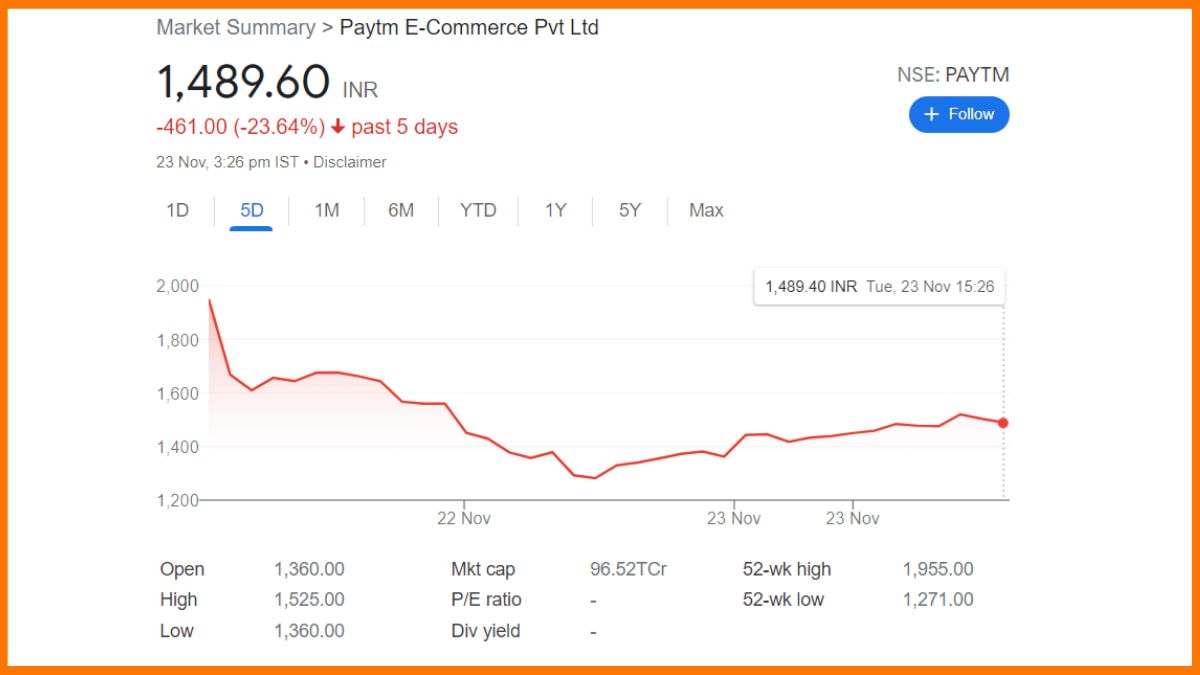Select the Max chart range

click(x=706, y=210)
